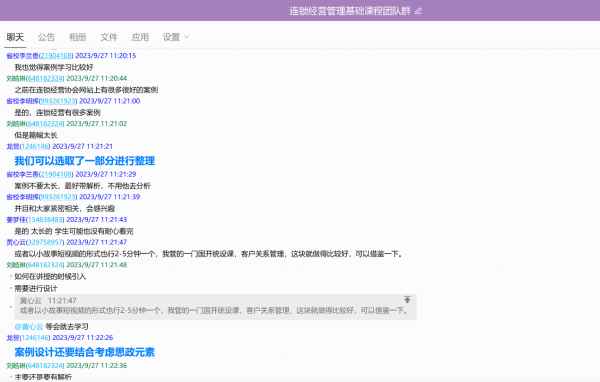
Task: Click QQ number 1246146 in the 11:21:21 message
Action: click(35, 146)
